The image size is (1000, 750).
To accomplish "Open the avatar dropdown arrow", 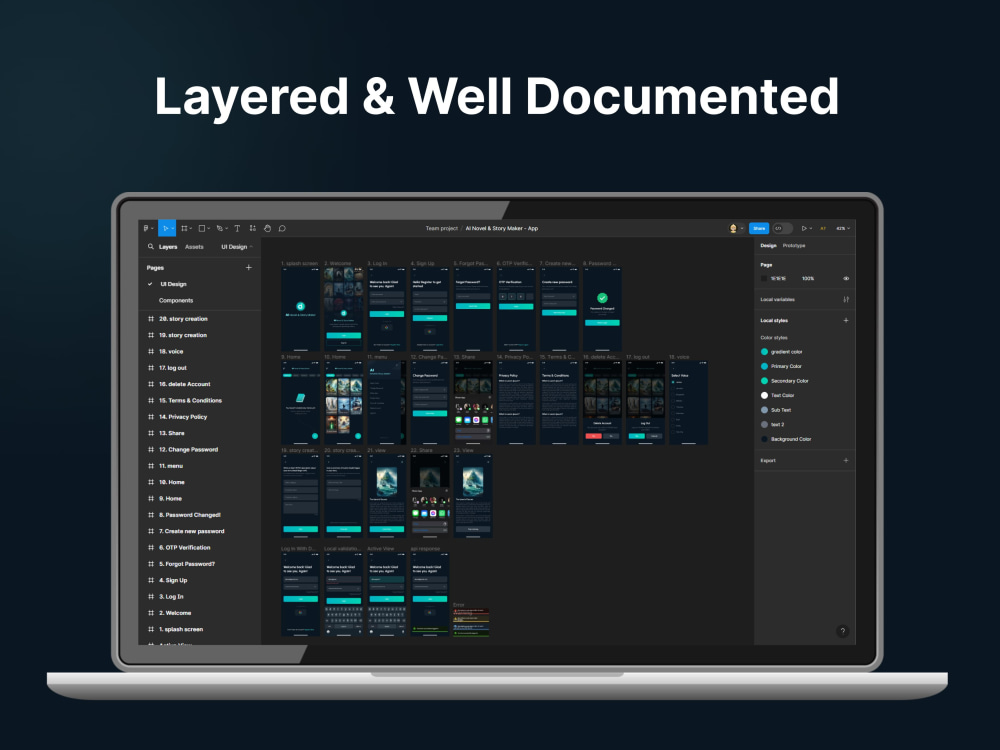I will click(742, 228).
